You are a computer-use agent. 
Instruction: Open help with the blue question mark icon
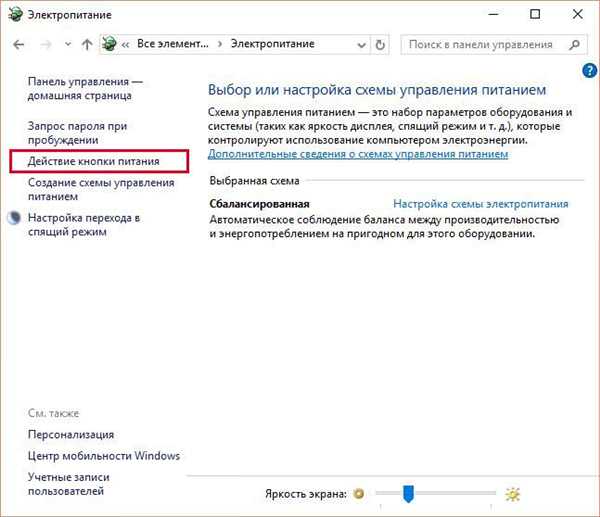(589, 70)
